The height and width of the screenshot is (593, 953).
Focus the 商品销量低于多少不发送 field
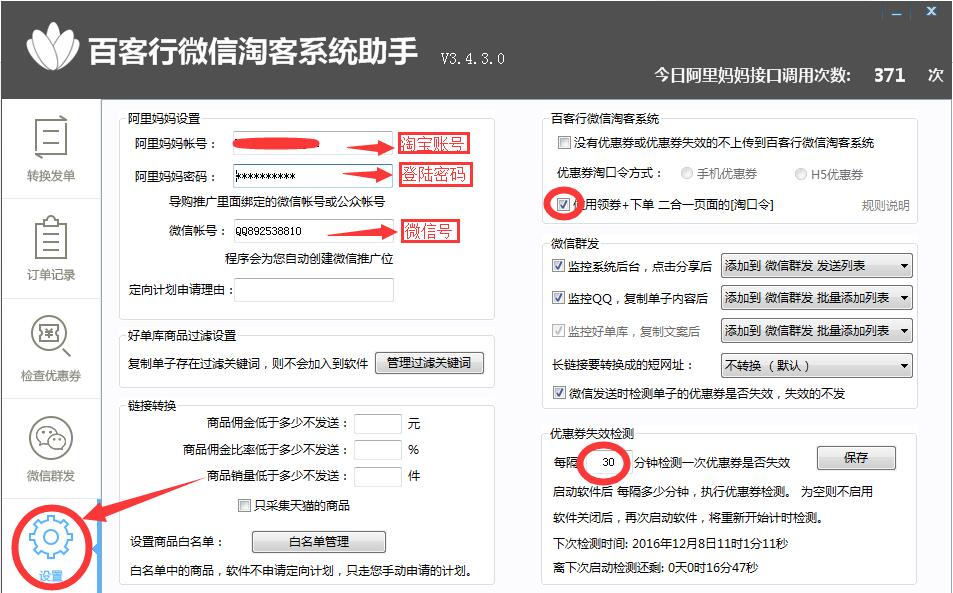377,476
